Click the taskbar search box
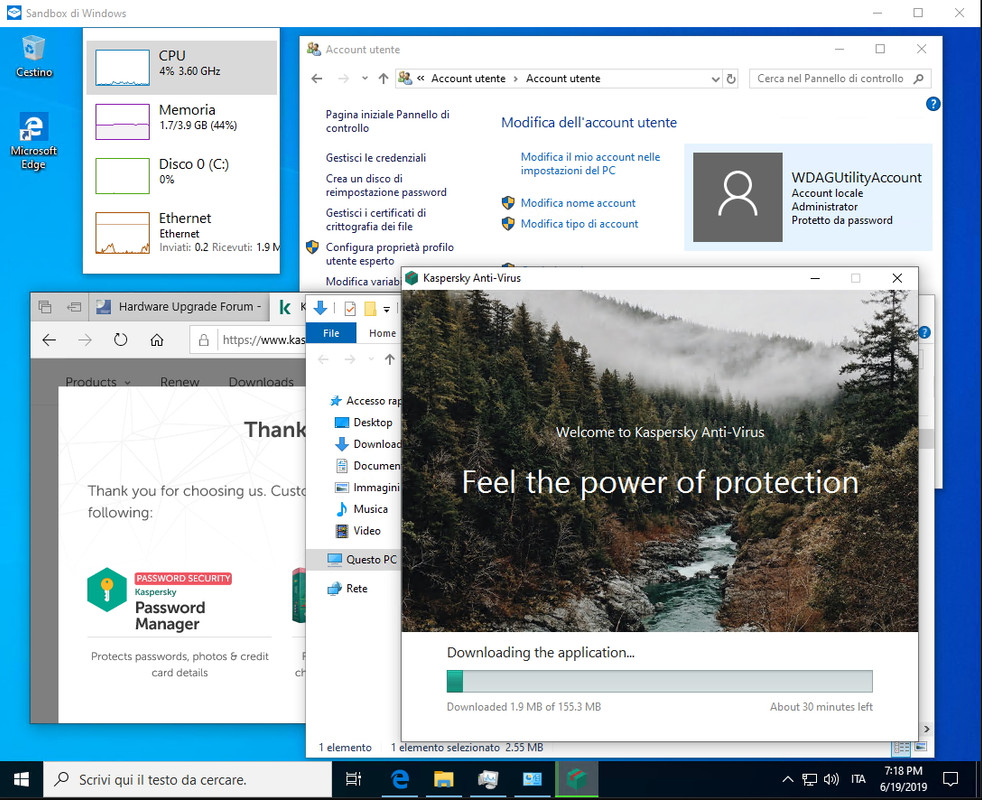 tap(187, 779)
